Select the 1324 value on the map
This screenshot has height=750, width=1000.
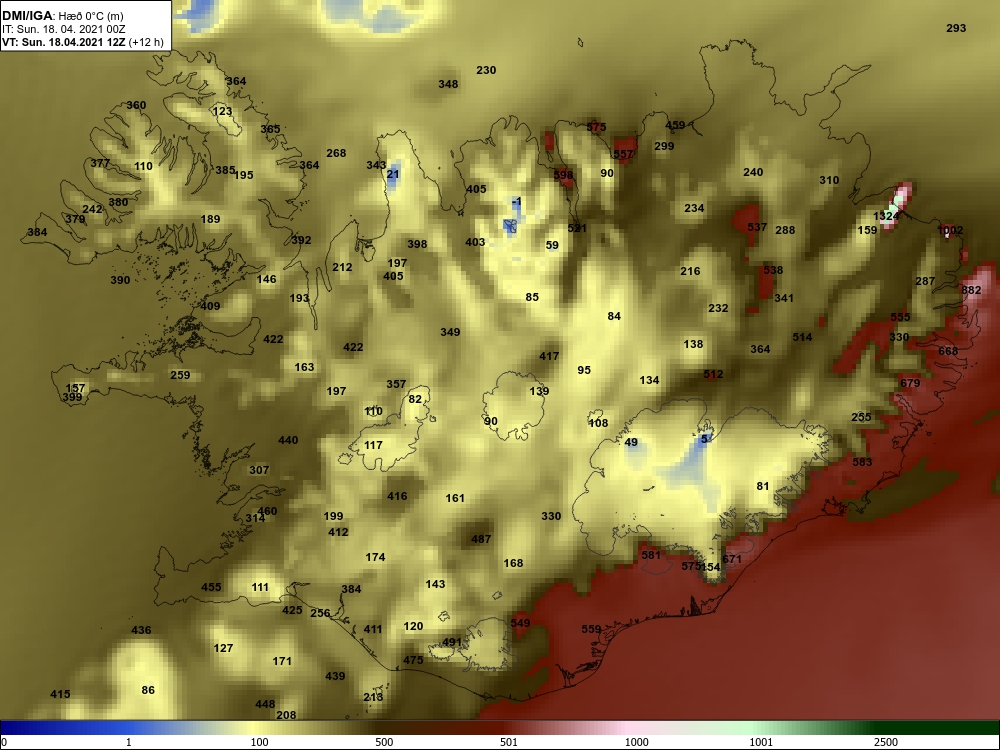point(886,216)
